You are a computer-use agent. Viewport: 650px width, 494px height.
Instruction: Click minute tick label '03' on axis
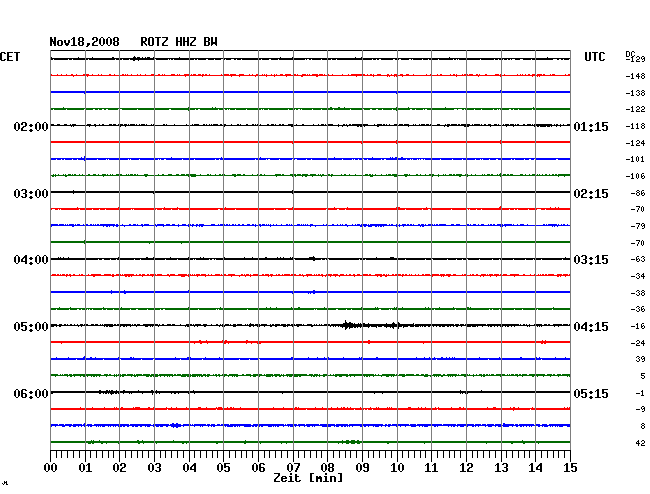click(x=154, y=467)
